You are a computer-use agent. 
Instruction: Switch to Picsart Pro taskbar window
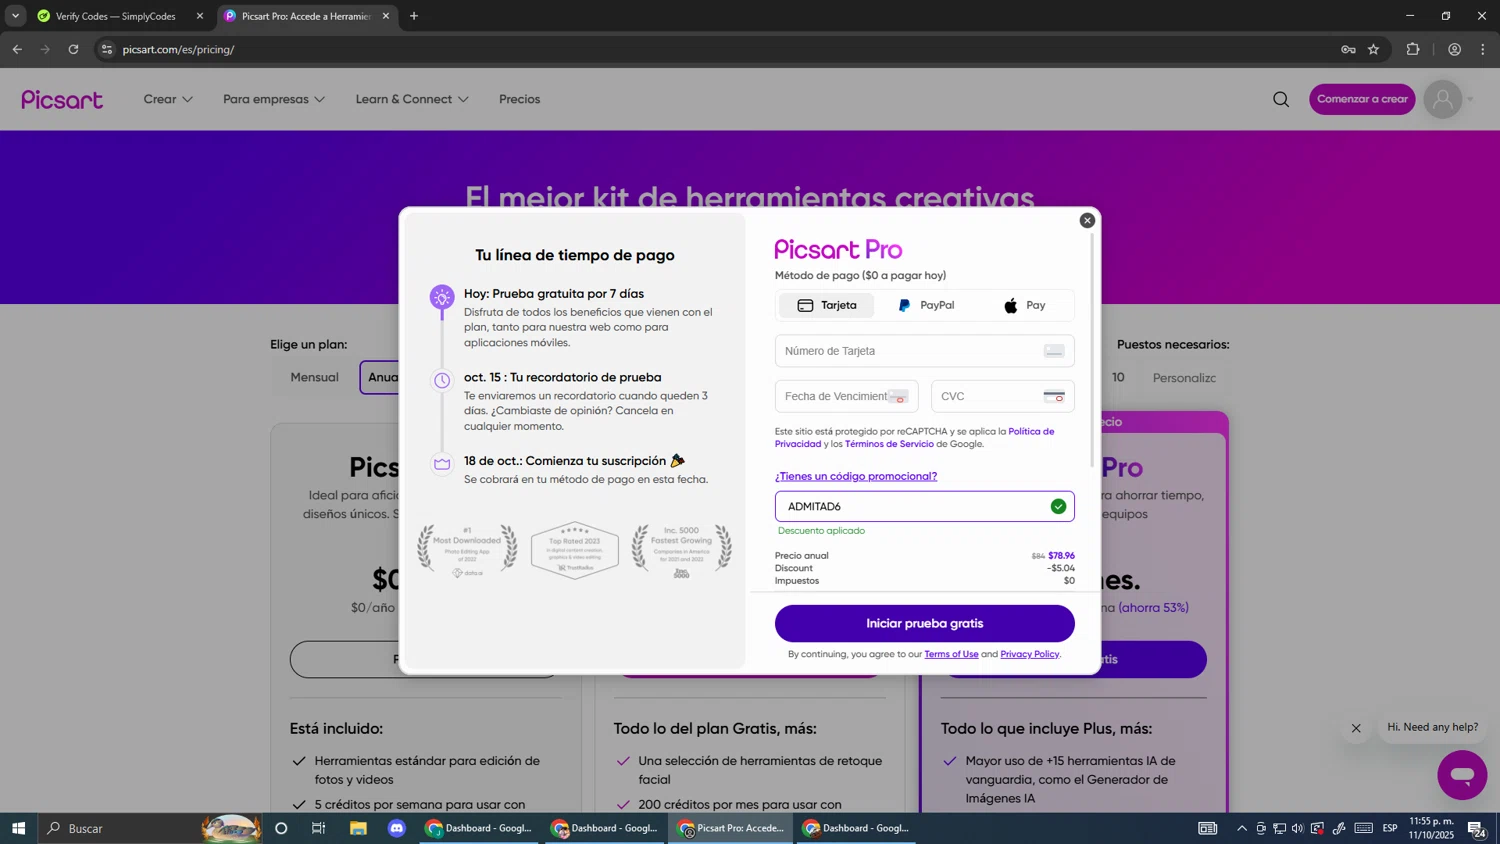[x=731, y=828]
